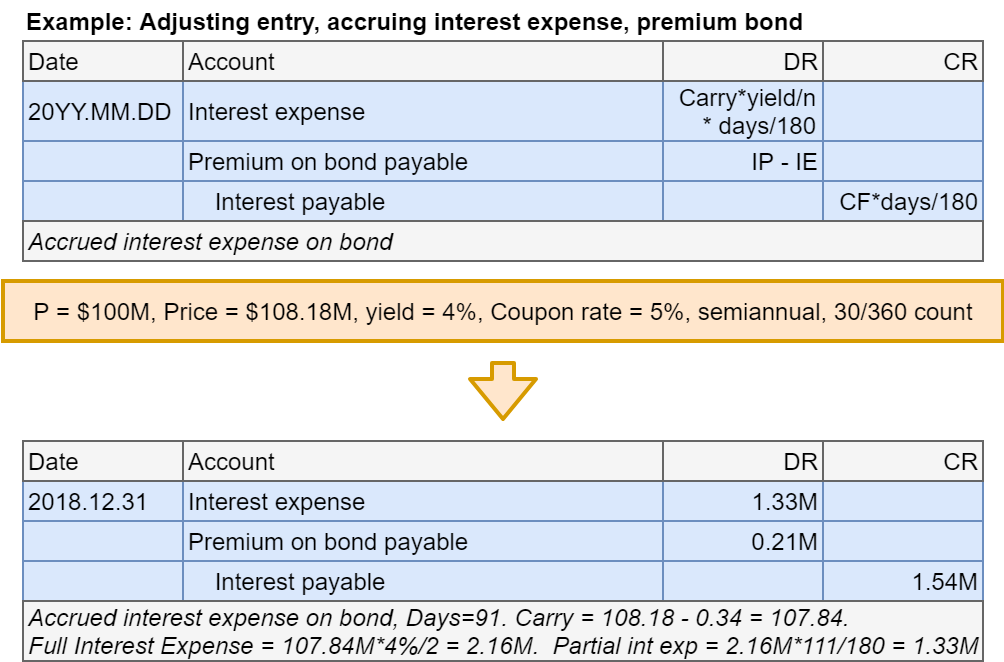This screenshot has width=1004, height=662.
Task: Click the Account header in the formula table
Action: (x=232, y=62)
